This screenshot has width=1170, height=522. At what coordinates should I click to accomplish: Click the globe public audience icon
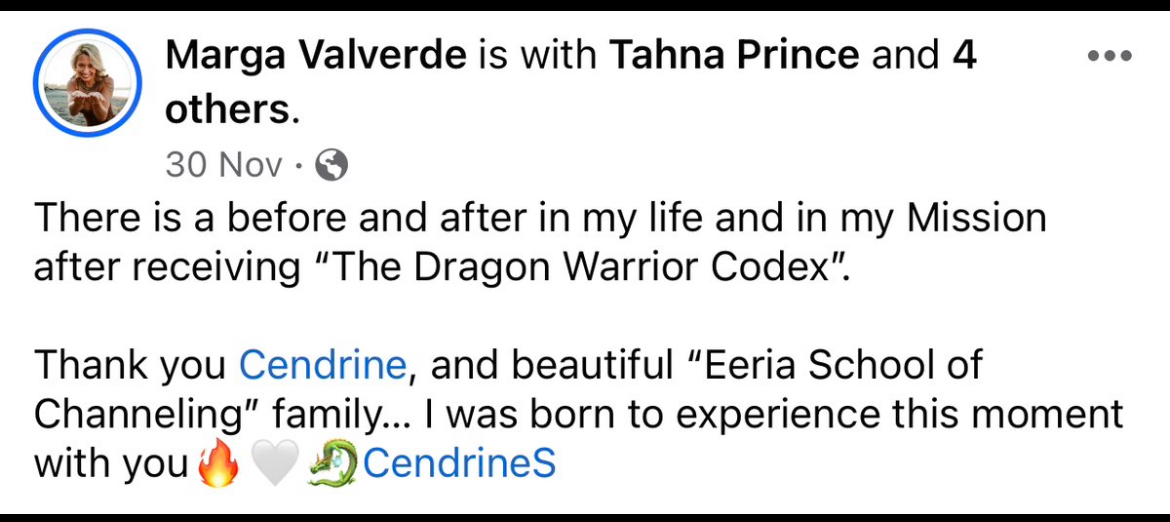[331, 165]
